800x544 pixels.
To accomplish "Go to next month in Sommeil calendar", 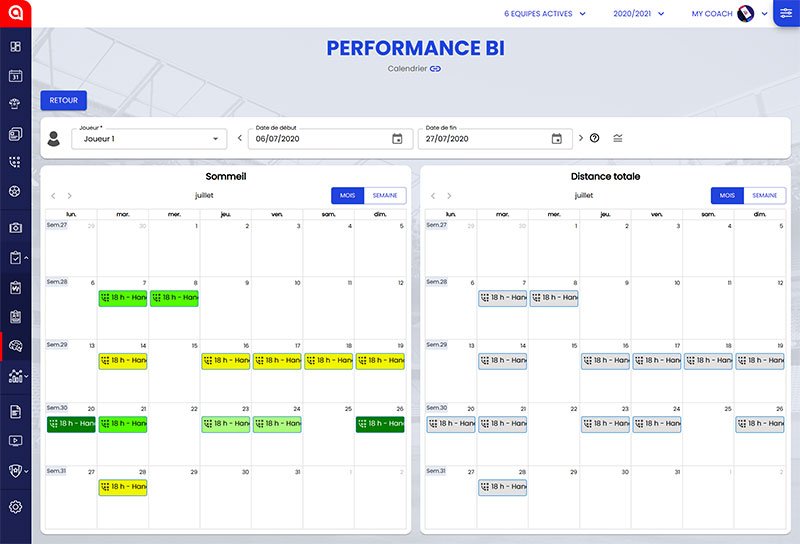I will tap(69, 196).
